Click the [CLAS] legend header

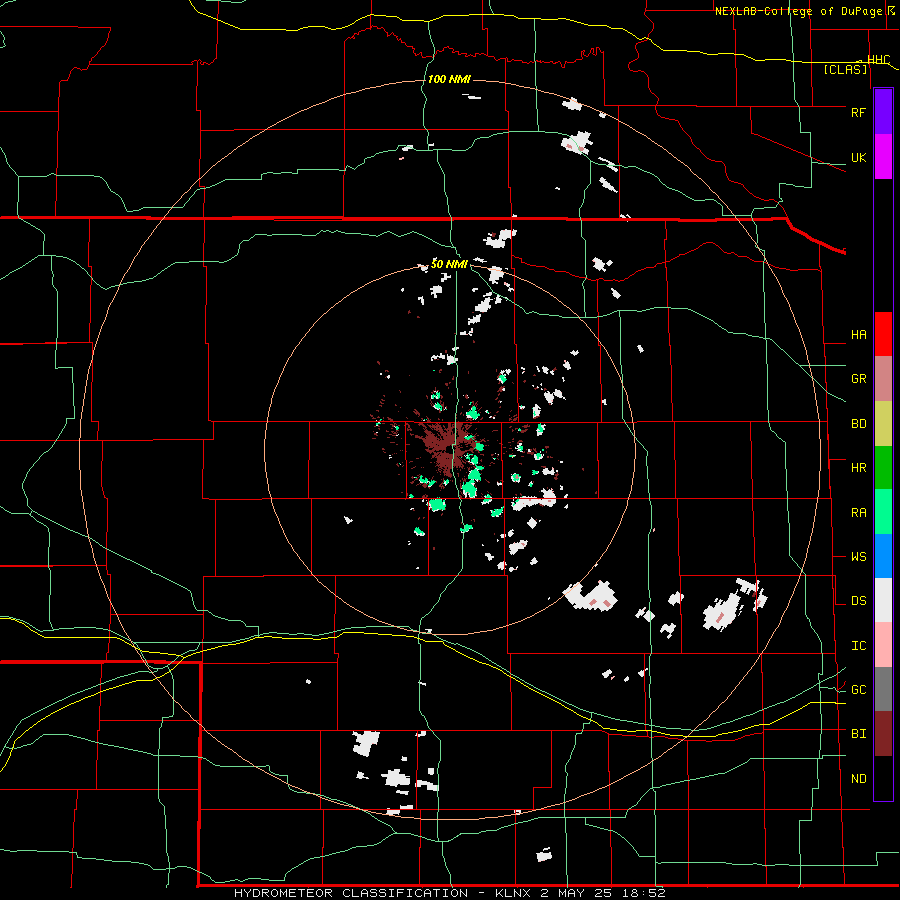845,69
